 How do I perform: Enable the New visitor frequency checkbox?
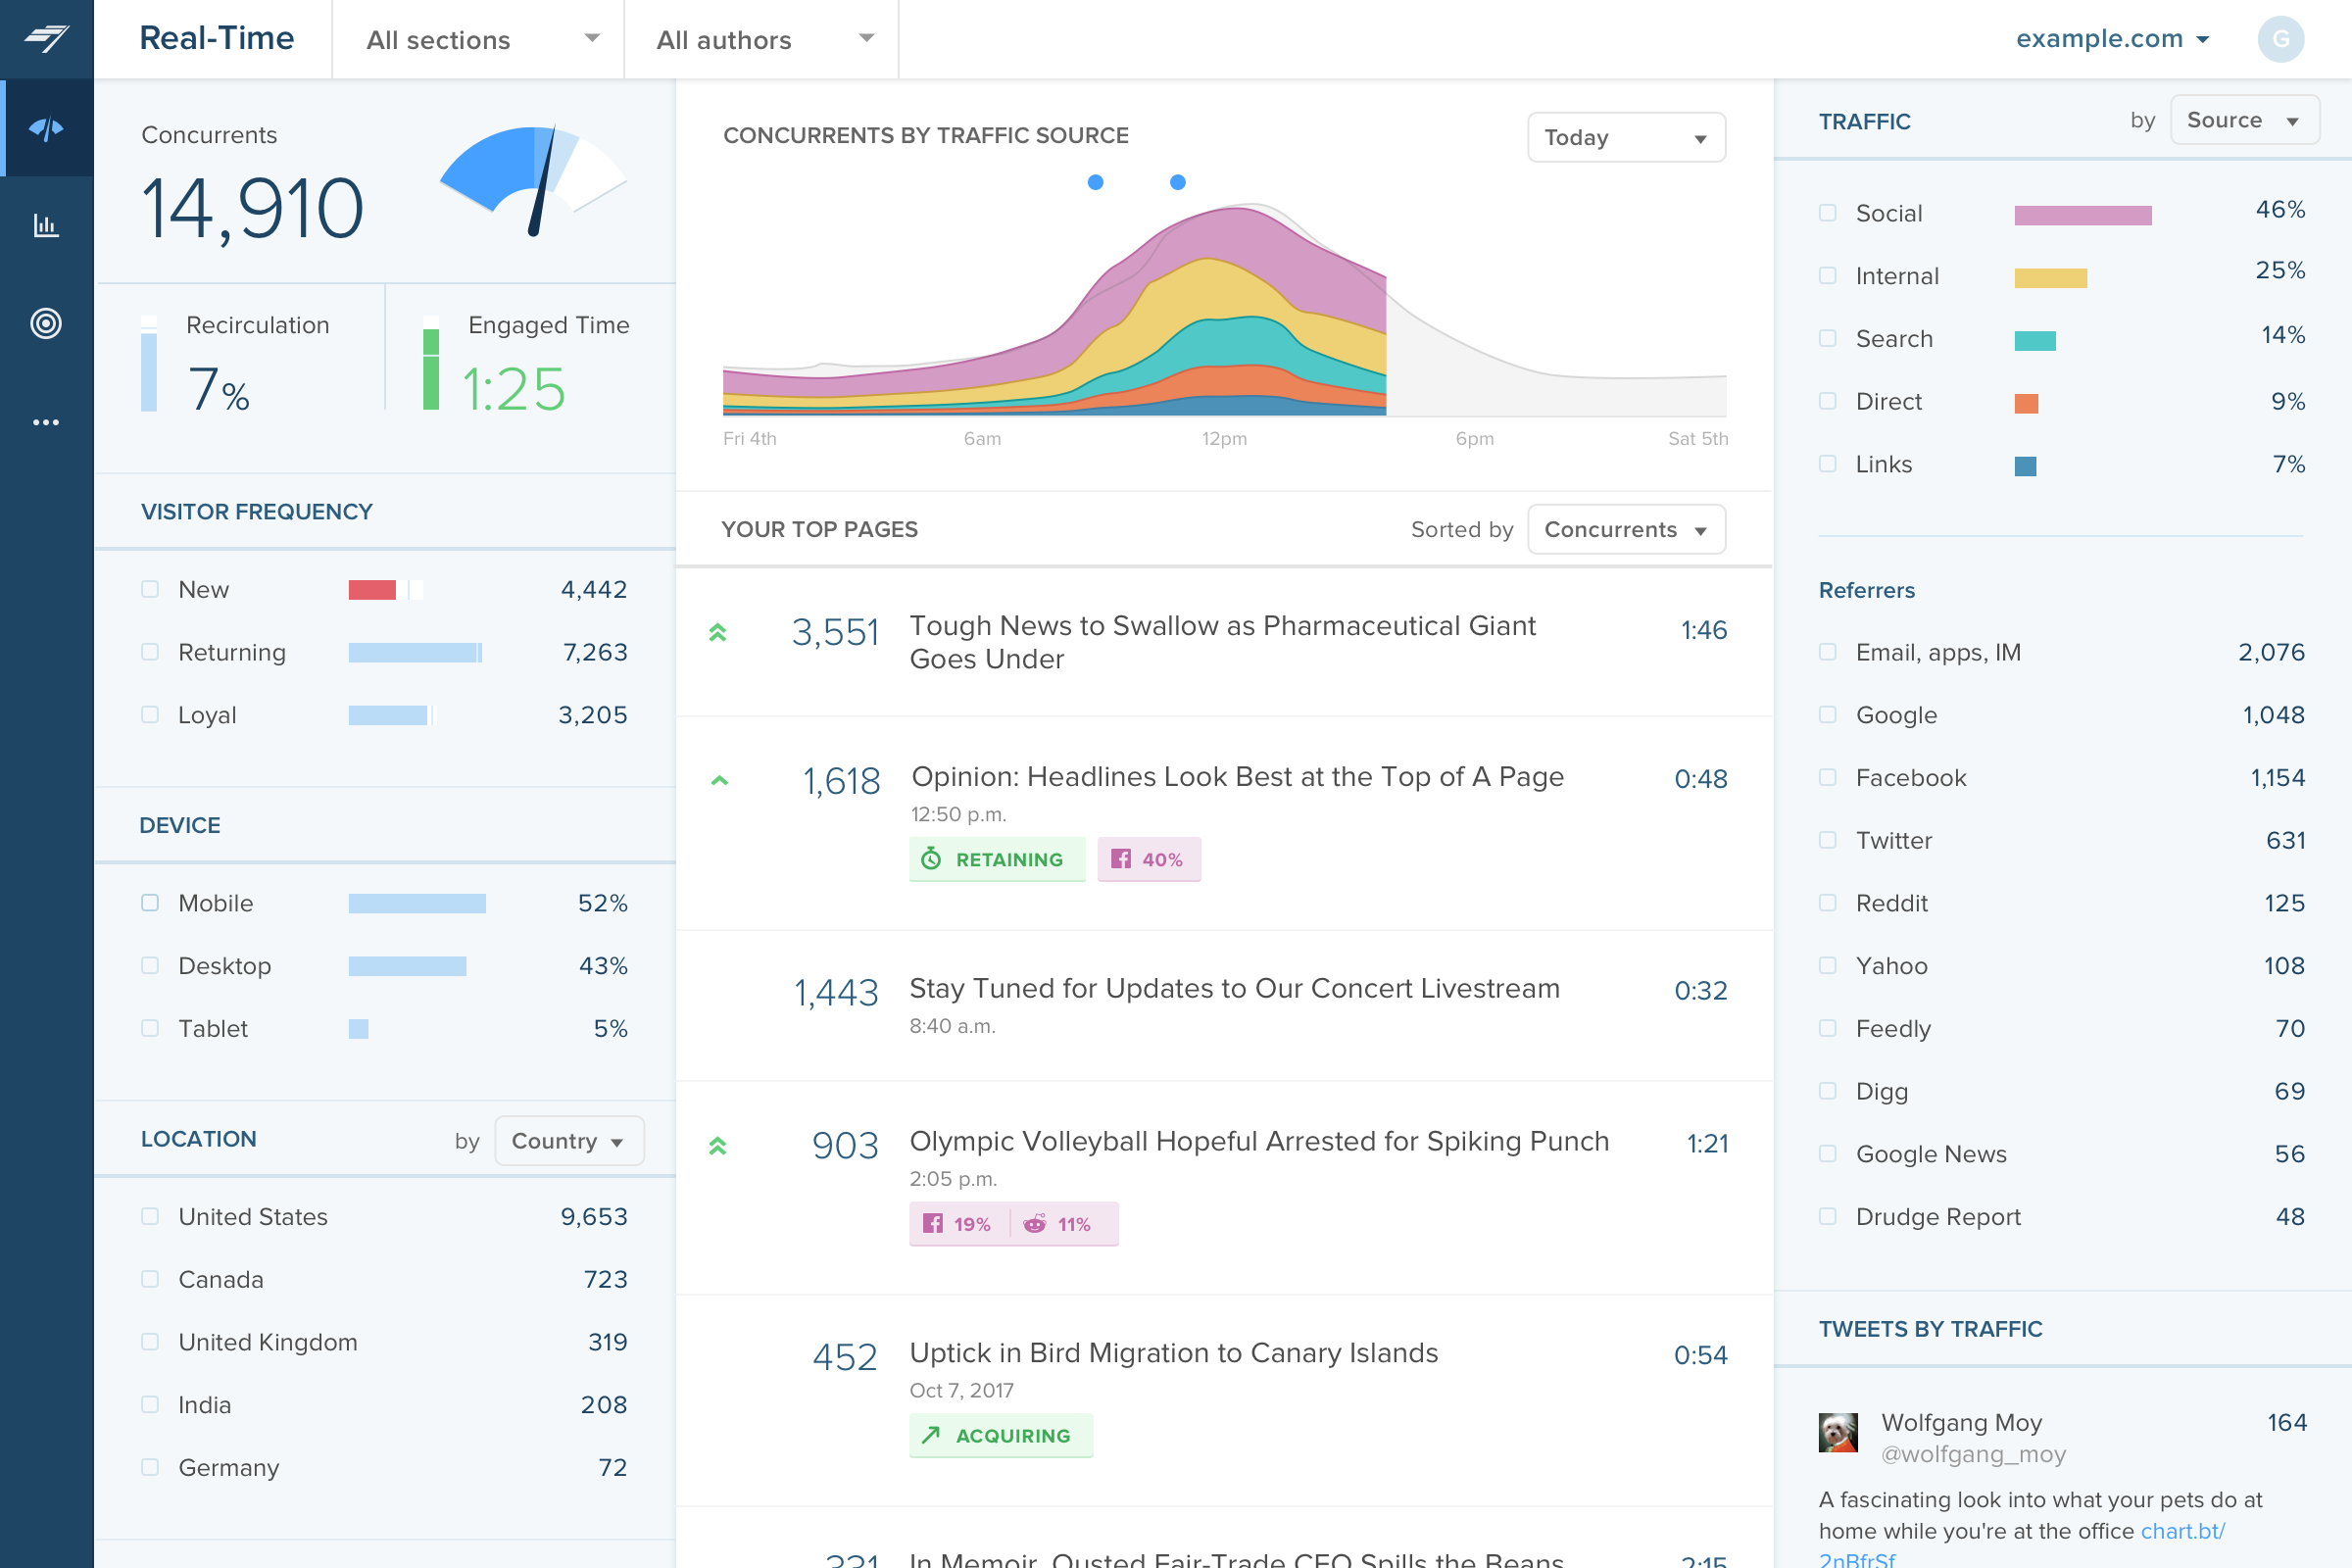(151, 588)
